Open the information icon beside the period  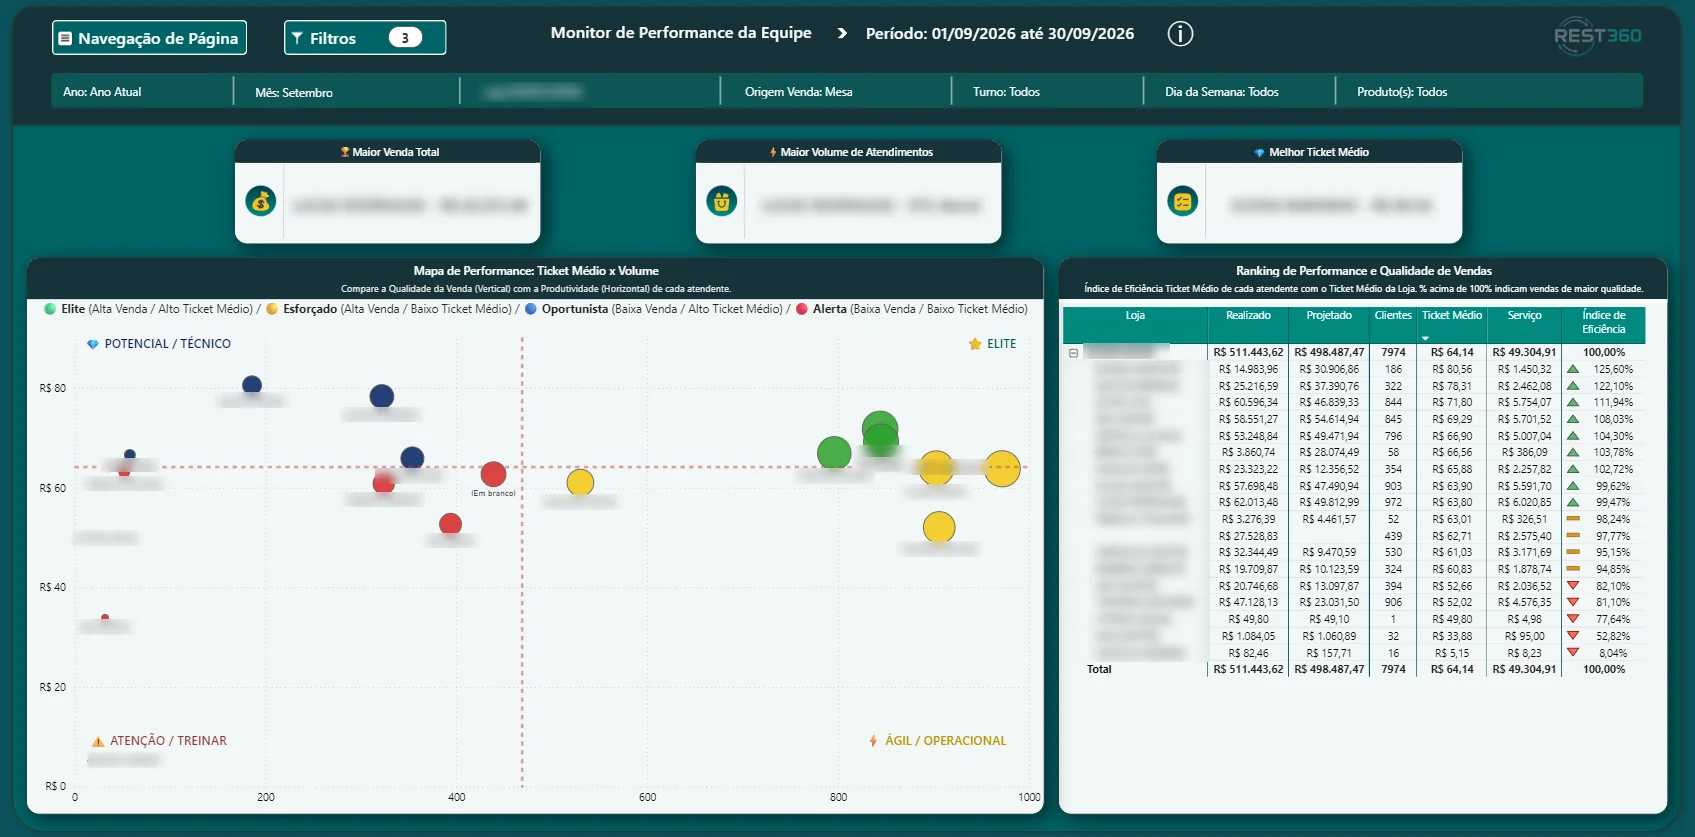tap(1180, 34)
